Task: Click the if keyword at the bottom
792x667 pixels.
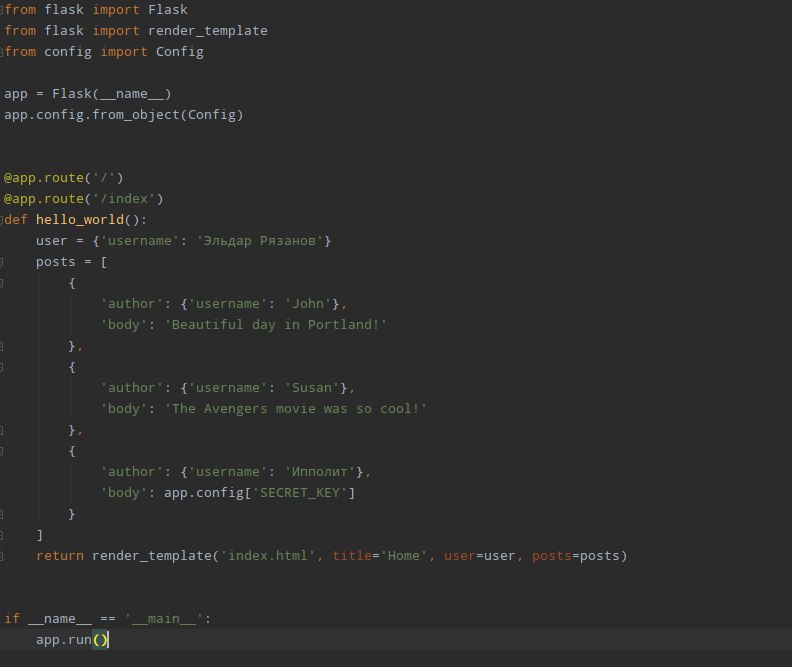Action: click(x=12, y=619)
